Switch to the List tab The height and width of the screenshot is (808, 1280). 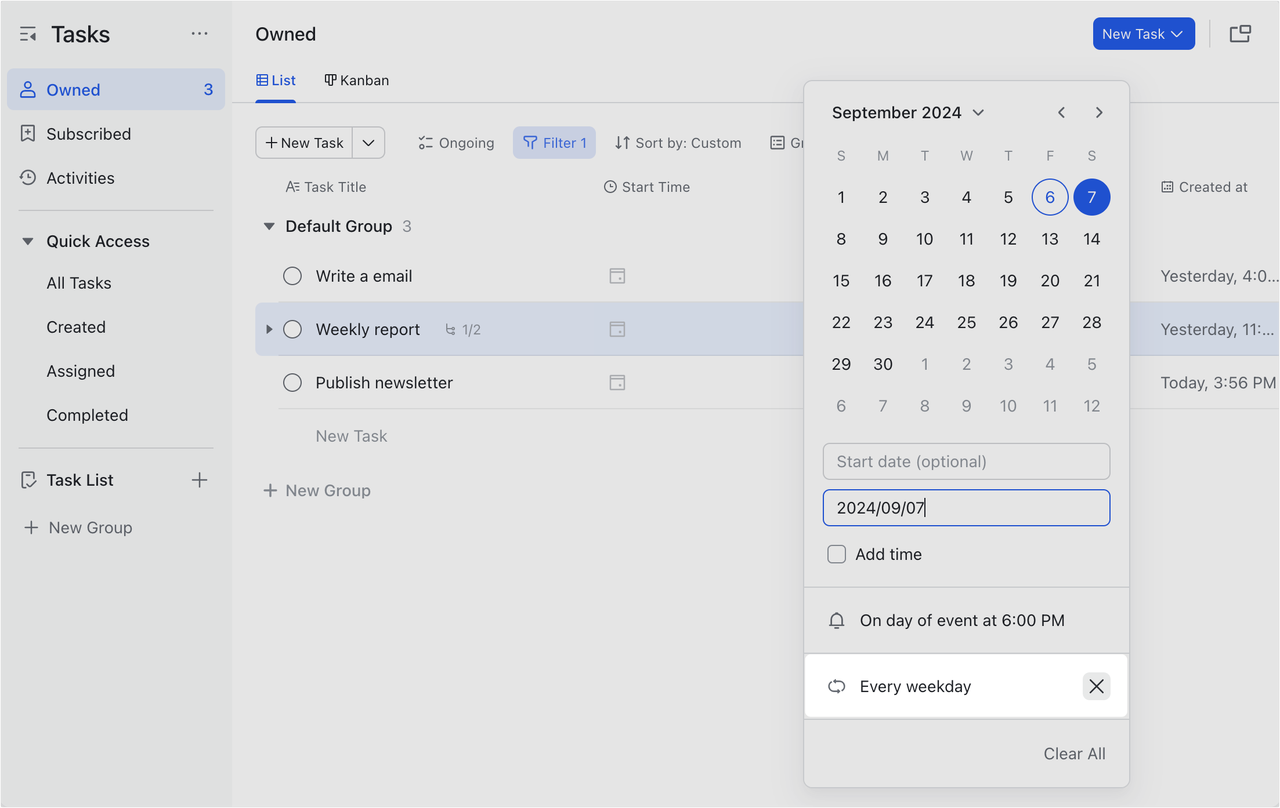coord(276,80)
